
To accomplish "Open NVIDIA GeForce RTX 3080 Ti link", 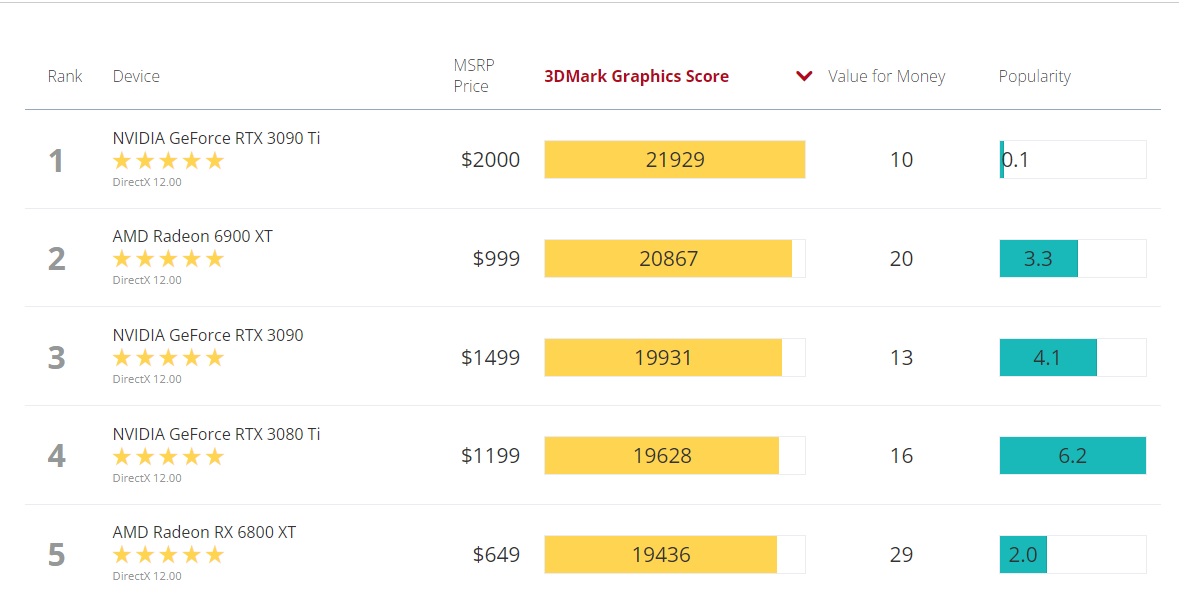I will point(216,434).
